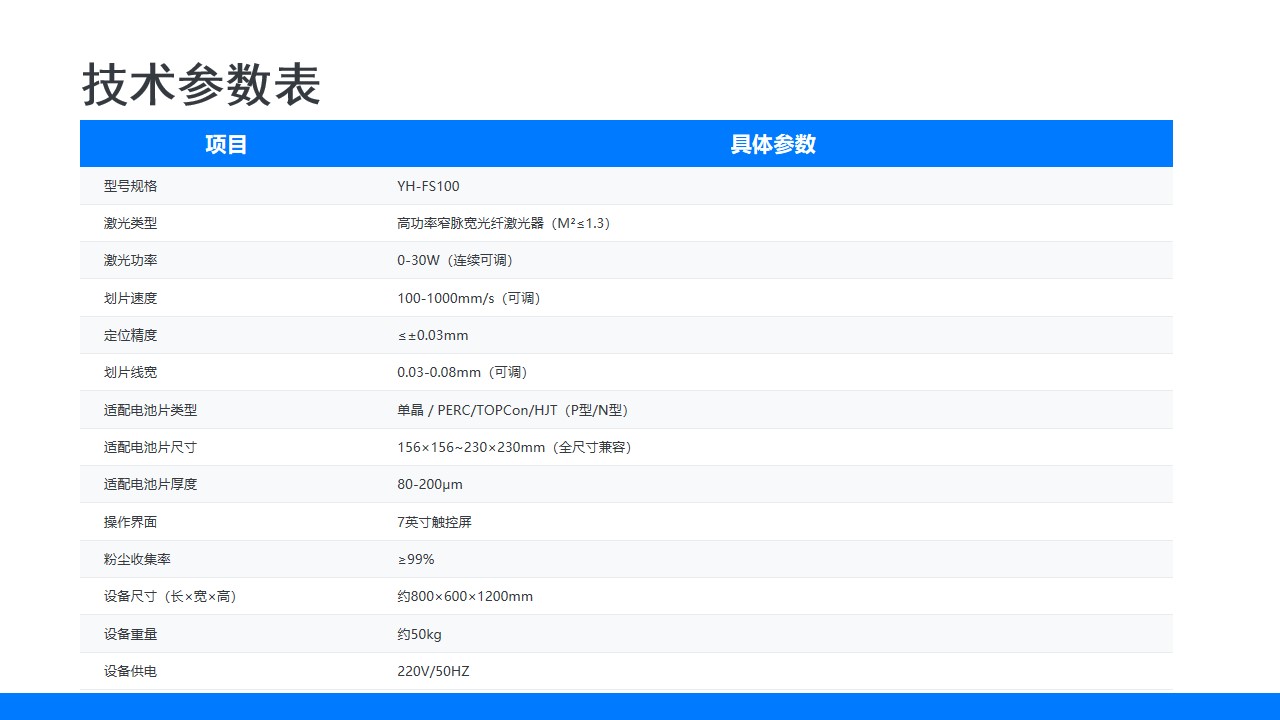Viewport: 1280px width, 720px height.
Task: Click the 156×156~230×230mm size value
Action: pos(514,447)
